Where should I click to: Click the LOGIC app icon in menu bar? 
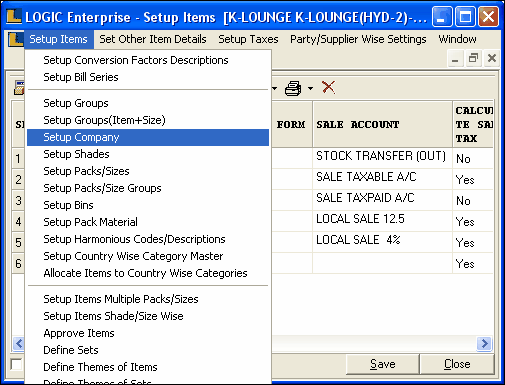tap(16, 39)
